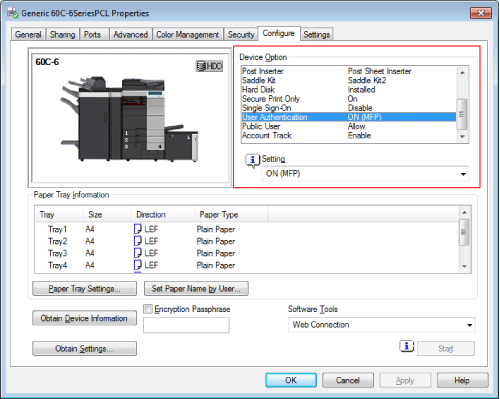
Task: Select User Authentication option row
Action: 349,117
